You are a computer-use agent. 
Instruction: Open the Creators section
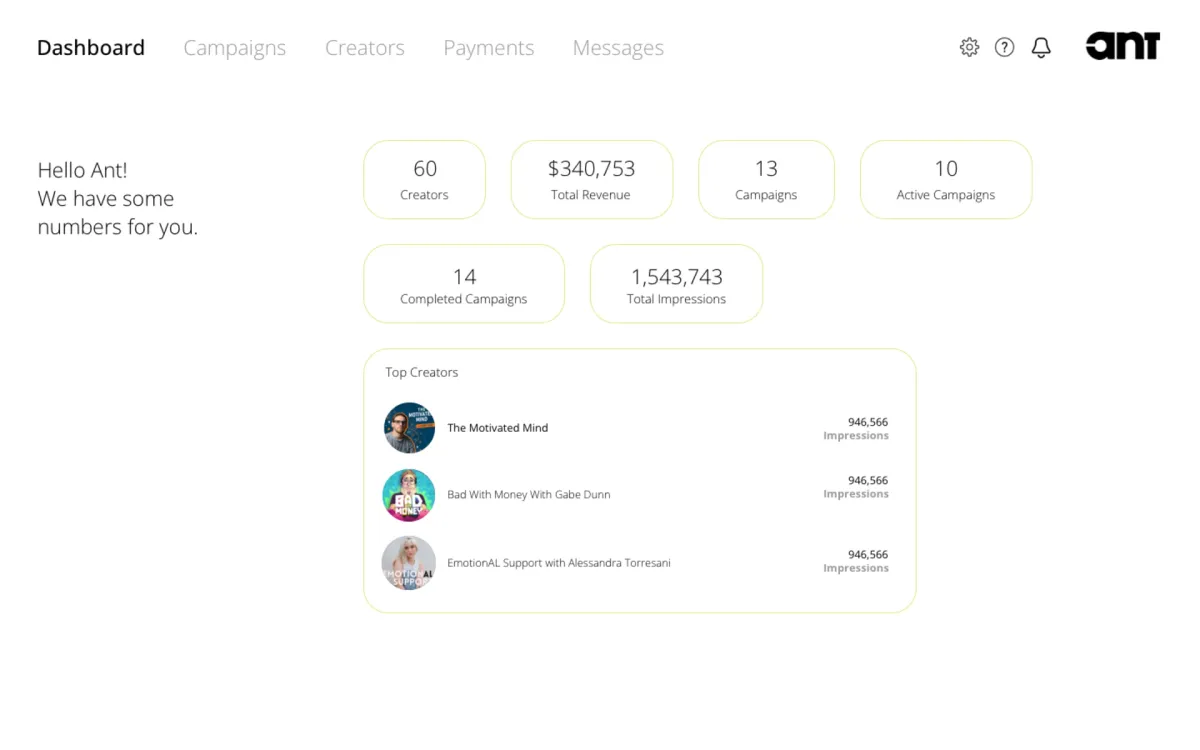pyautogui.click(x=364, y=47)
